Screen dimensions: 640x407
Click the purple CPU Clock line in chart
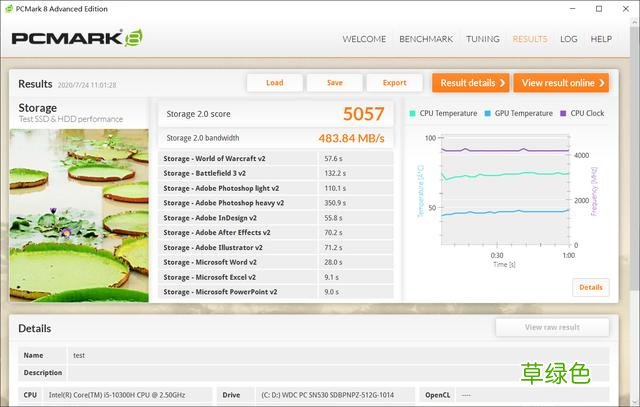pyautogui.click(x=505, y=150)
